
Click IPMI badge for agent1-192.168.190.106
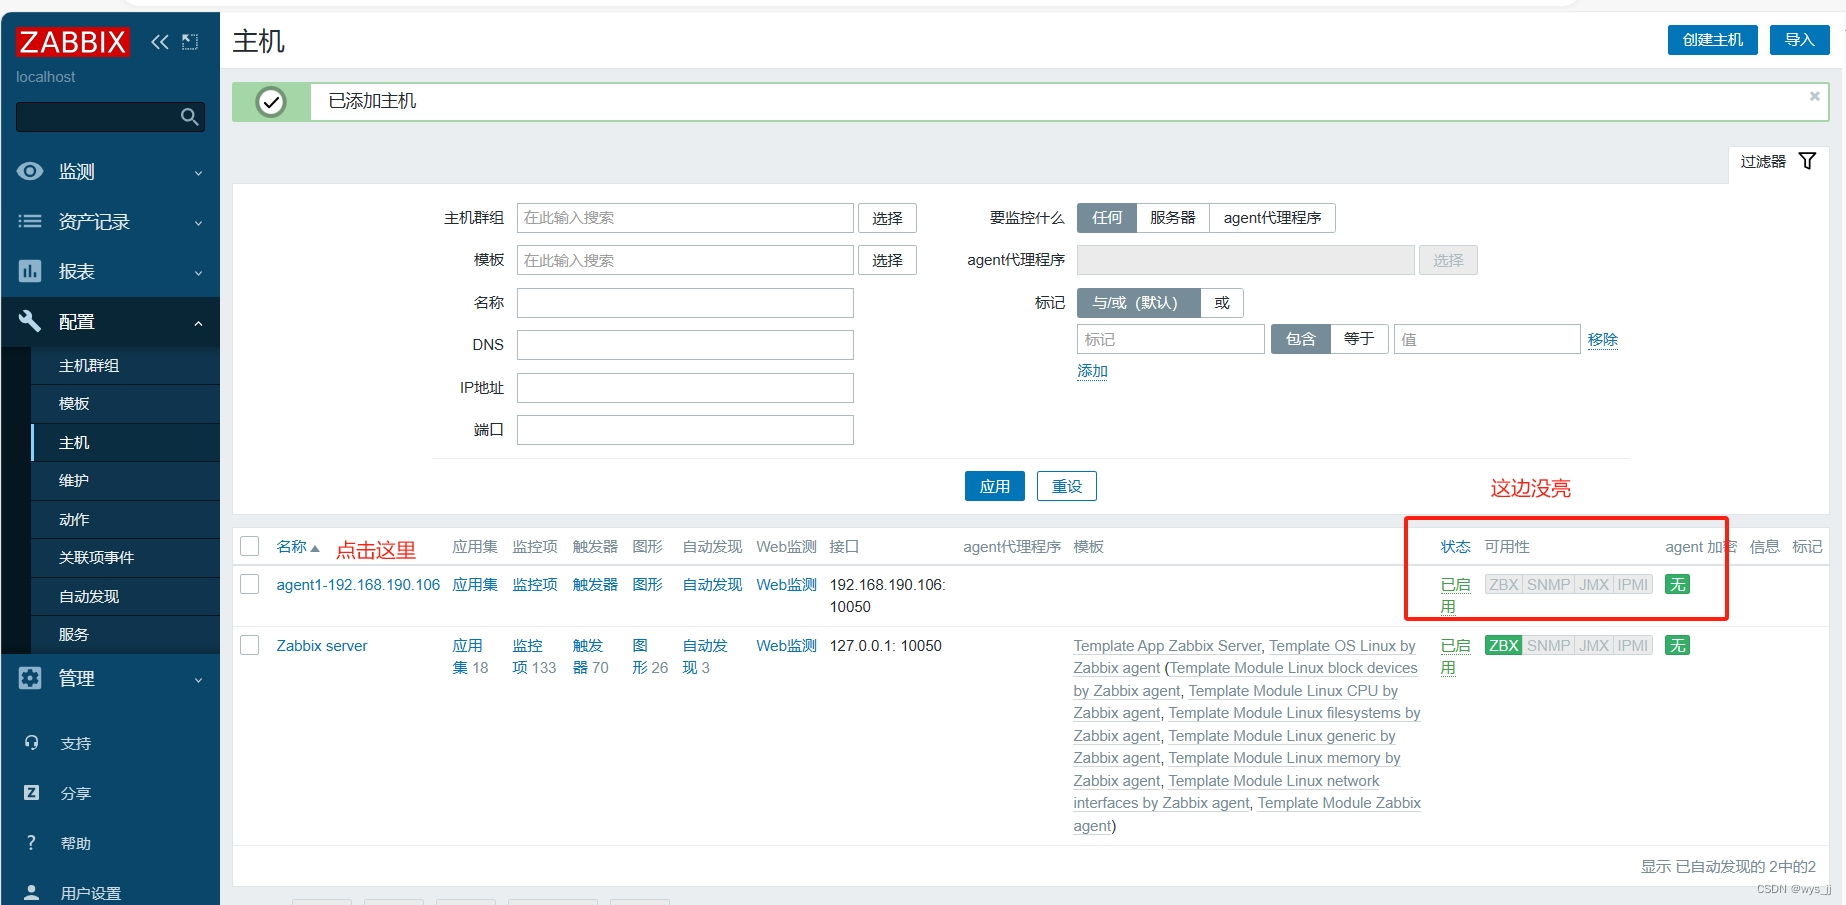coord(1633,585)
